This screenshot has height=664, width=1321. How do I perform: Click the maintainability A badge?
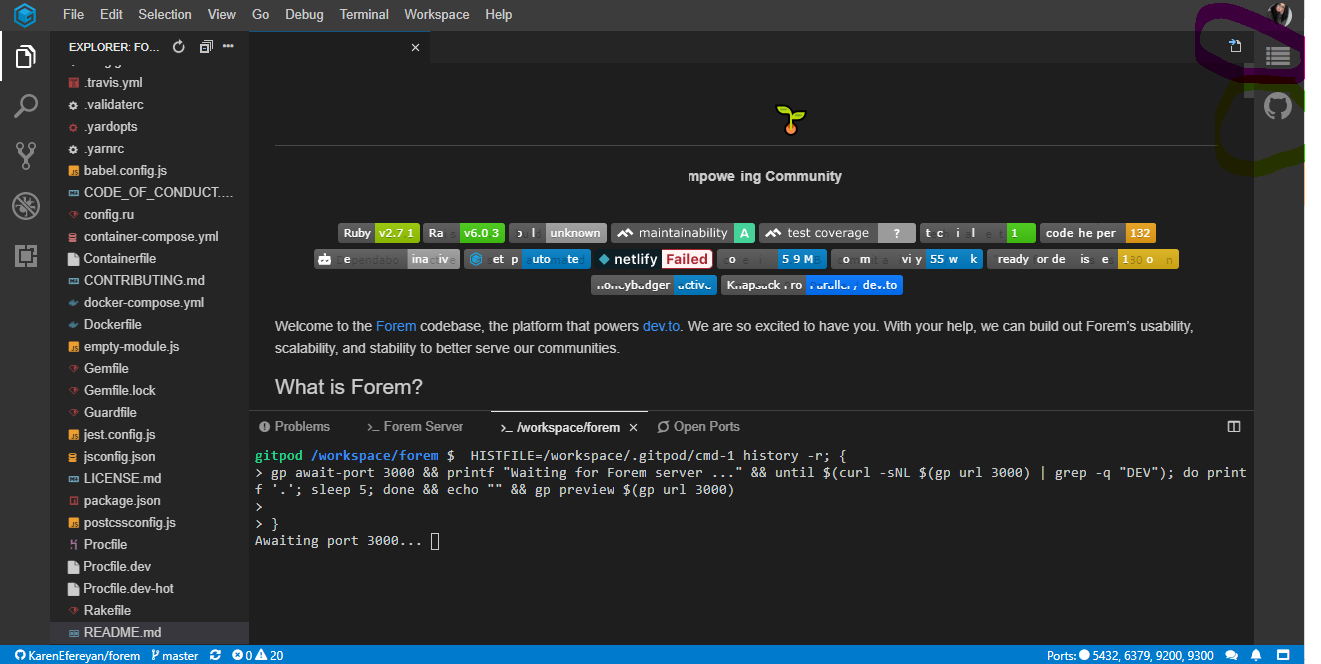[682, 233]
